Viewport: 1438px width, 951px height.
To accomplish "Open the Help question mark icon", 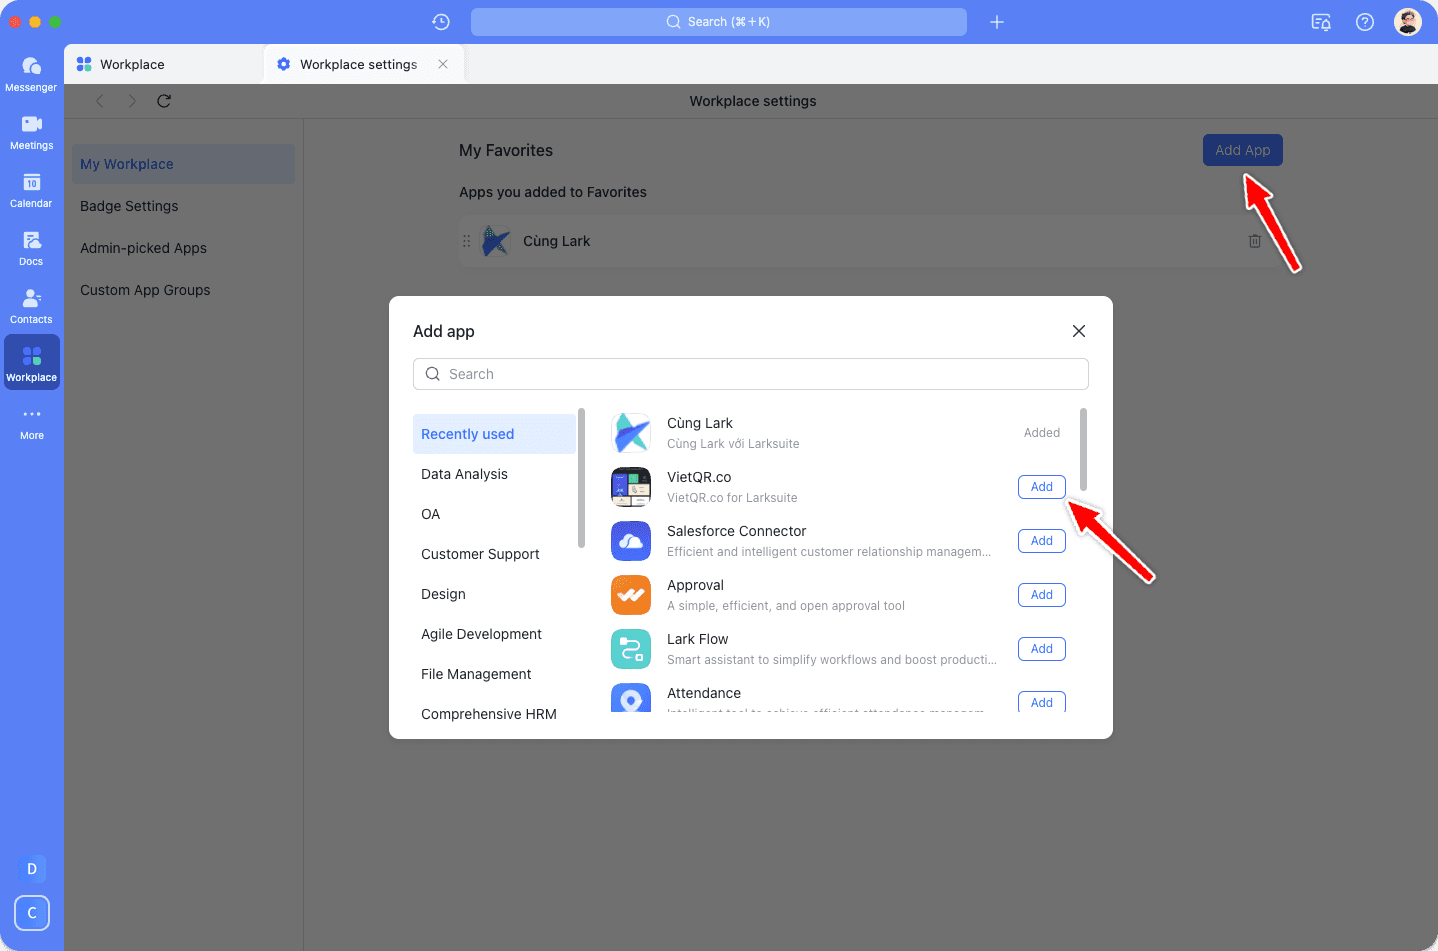I will pos(1364,21).
